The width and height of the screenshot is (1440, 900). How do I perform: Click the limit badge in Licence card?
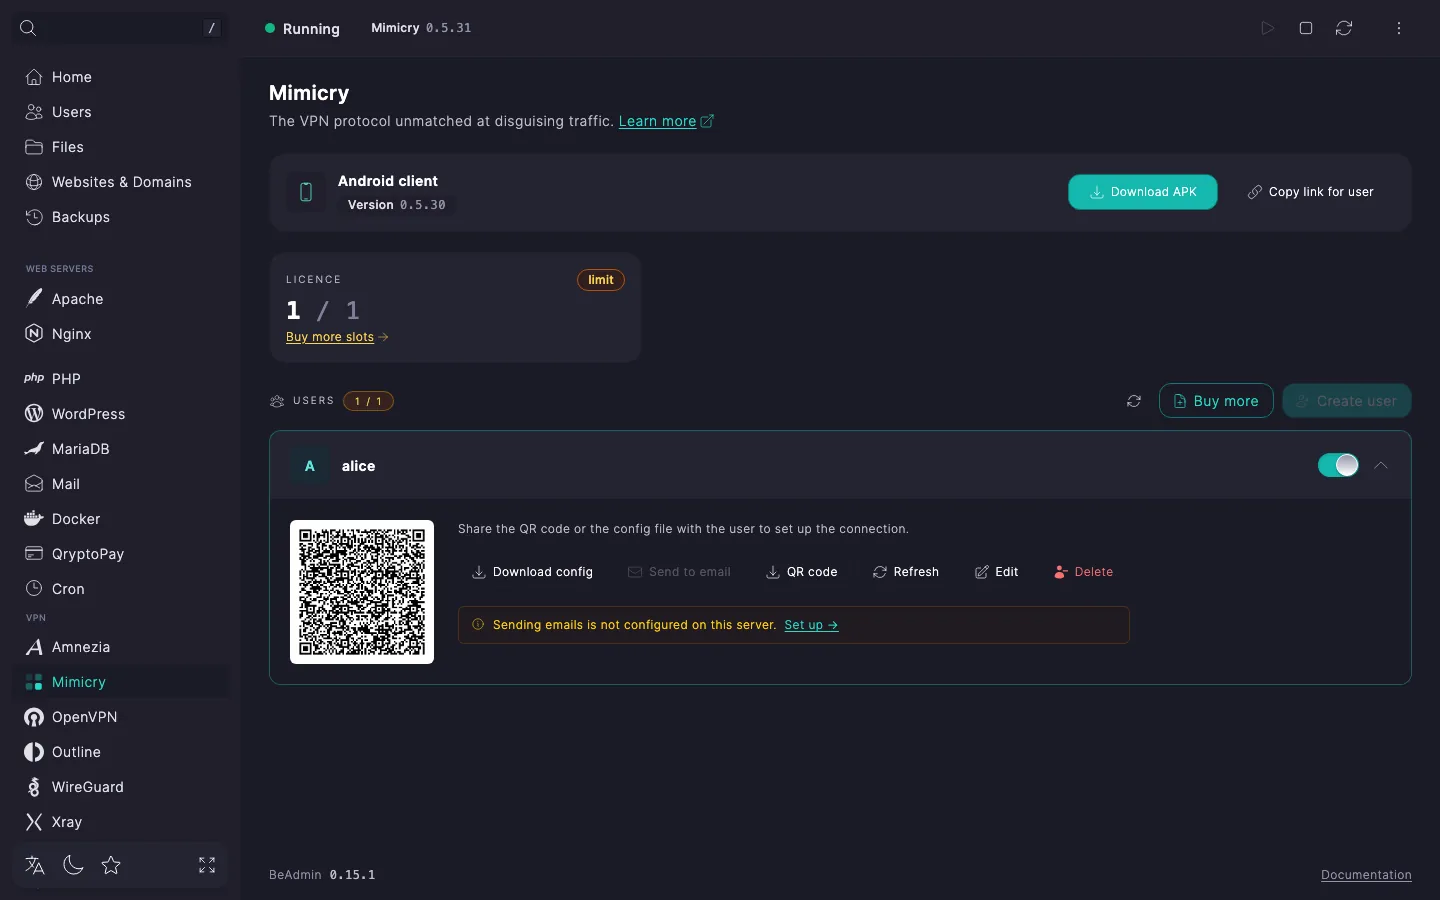[x=601, y=280]
